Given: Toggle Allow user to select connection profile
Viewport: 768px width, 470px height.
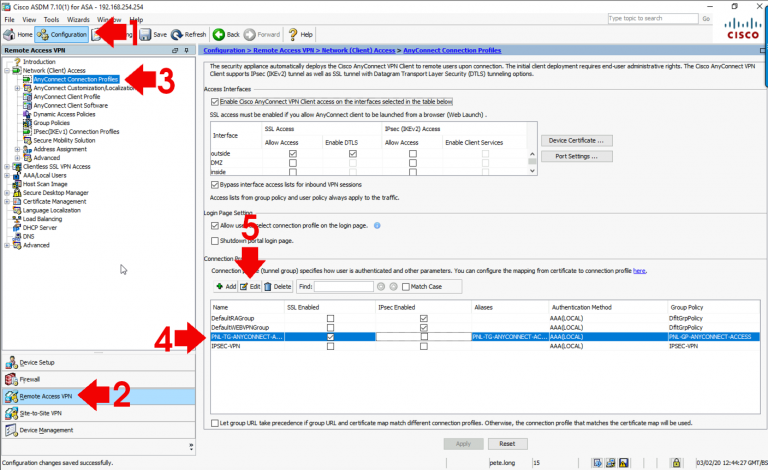Looking at the screenshot, I should 215,226.
